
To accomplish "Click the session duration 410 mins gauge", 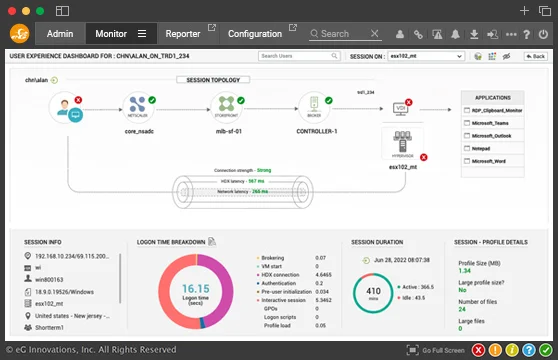I will (373, 293).
